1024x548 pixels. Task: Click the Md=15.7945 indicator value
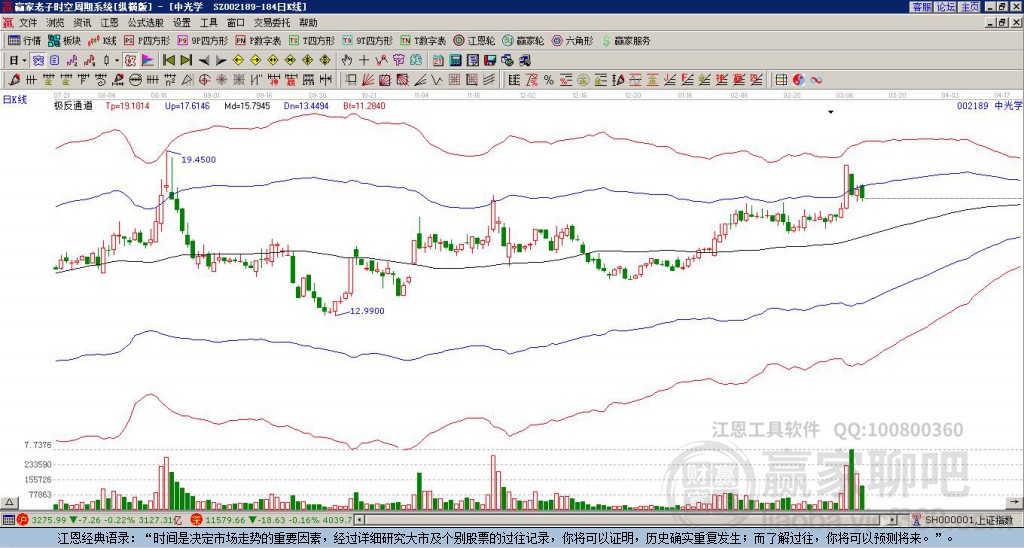pos(247,105)
